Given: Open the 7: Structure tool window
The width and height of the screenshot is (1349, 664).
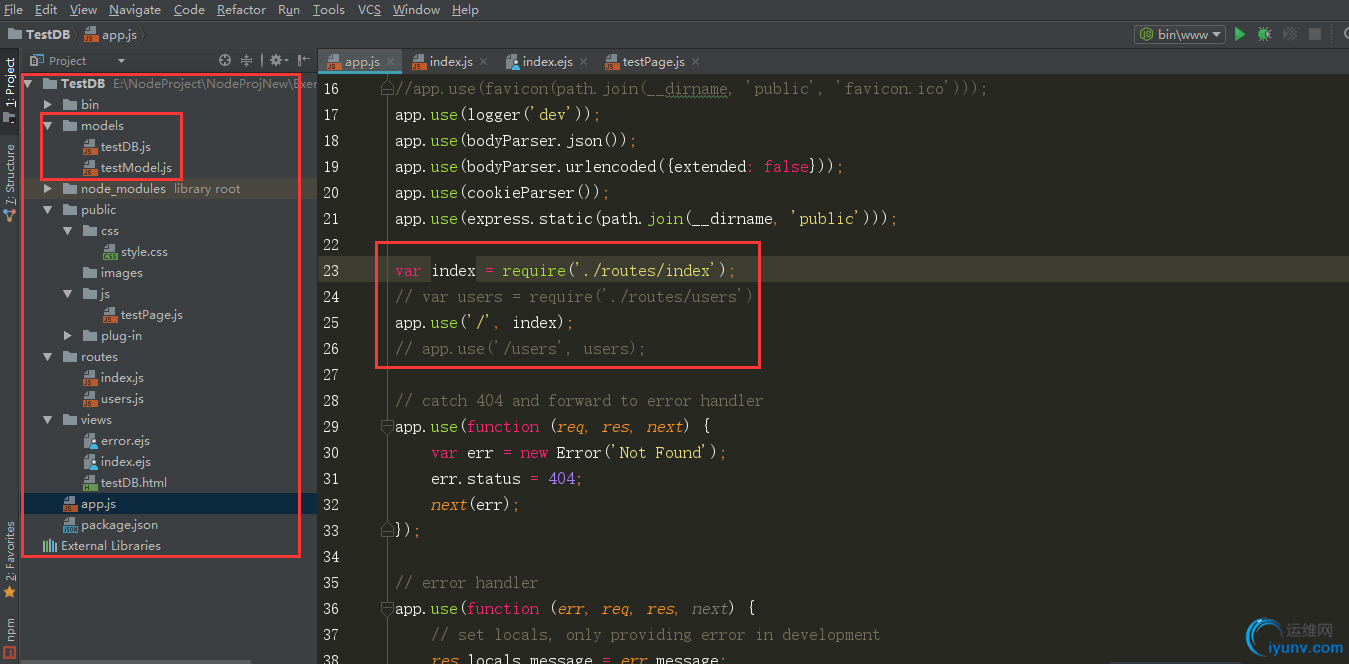Looking at the screenshot, I should click(10, 182).
